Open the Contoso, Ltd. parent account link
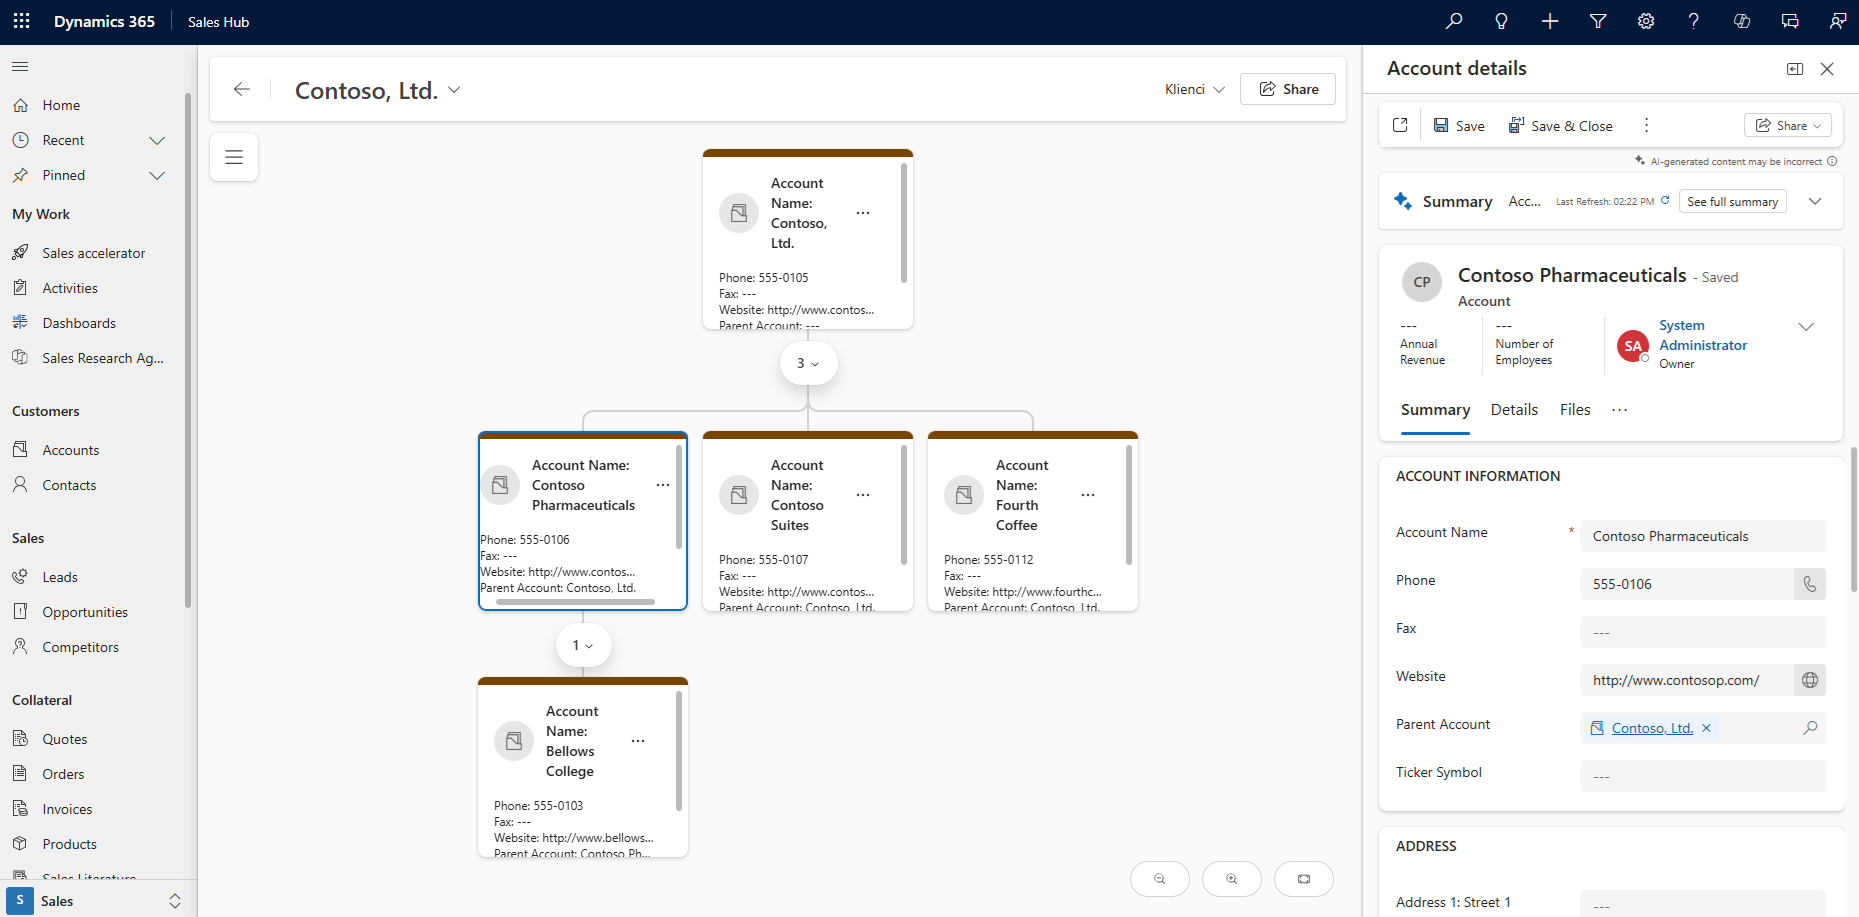This screenshot has height=917, width=1859. pos(1652,728)
